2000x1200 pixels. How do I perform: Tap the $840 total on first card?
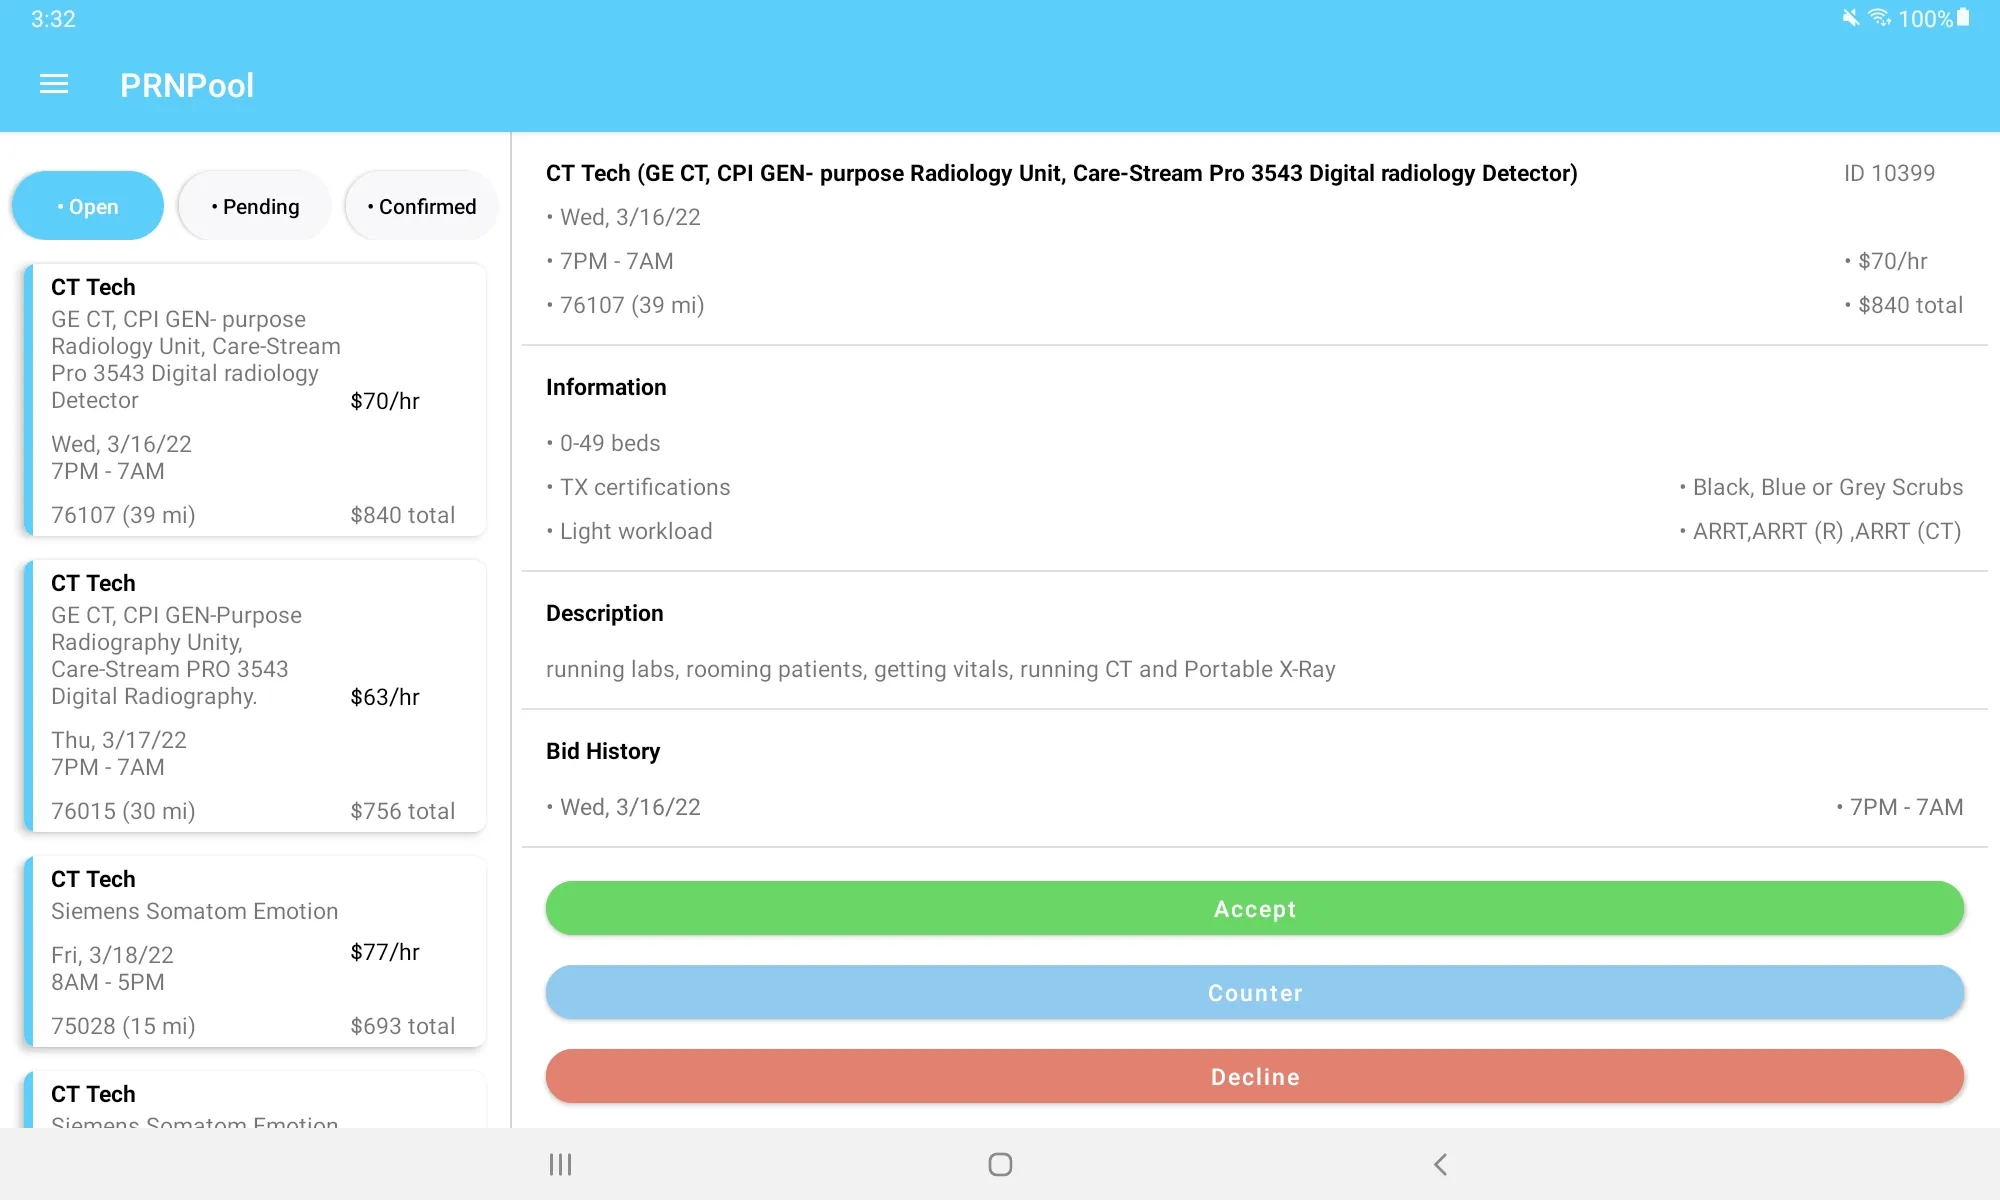403,515
